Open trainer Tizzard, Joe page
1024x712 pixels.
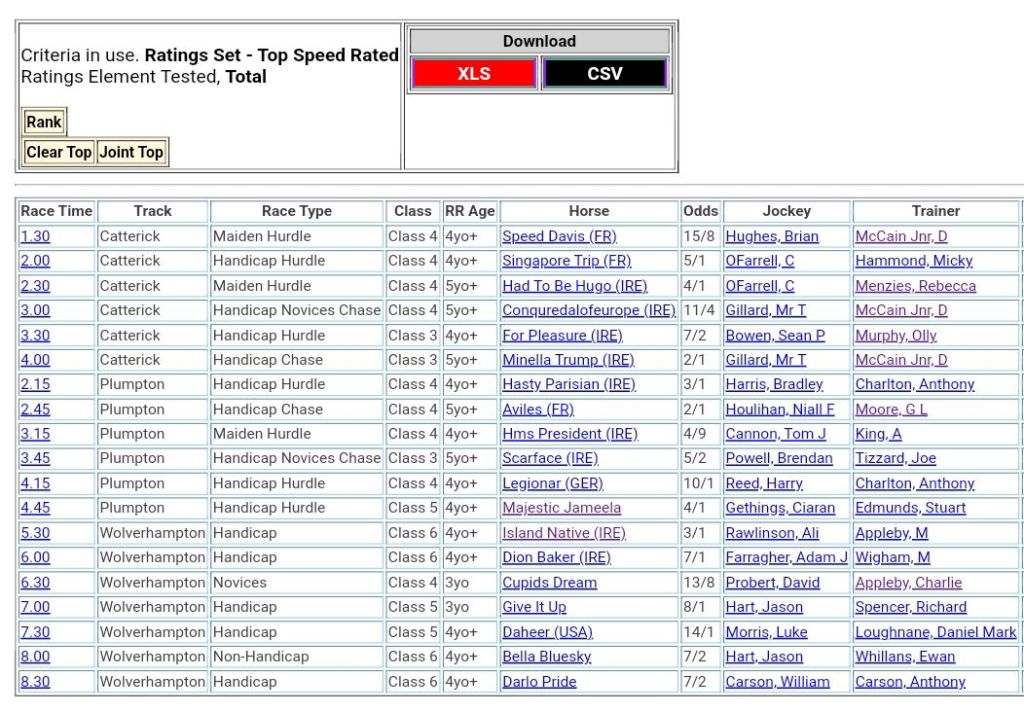pyautogui.click(x=895, y=459)
